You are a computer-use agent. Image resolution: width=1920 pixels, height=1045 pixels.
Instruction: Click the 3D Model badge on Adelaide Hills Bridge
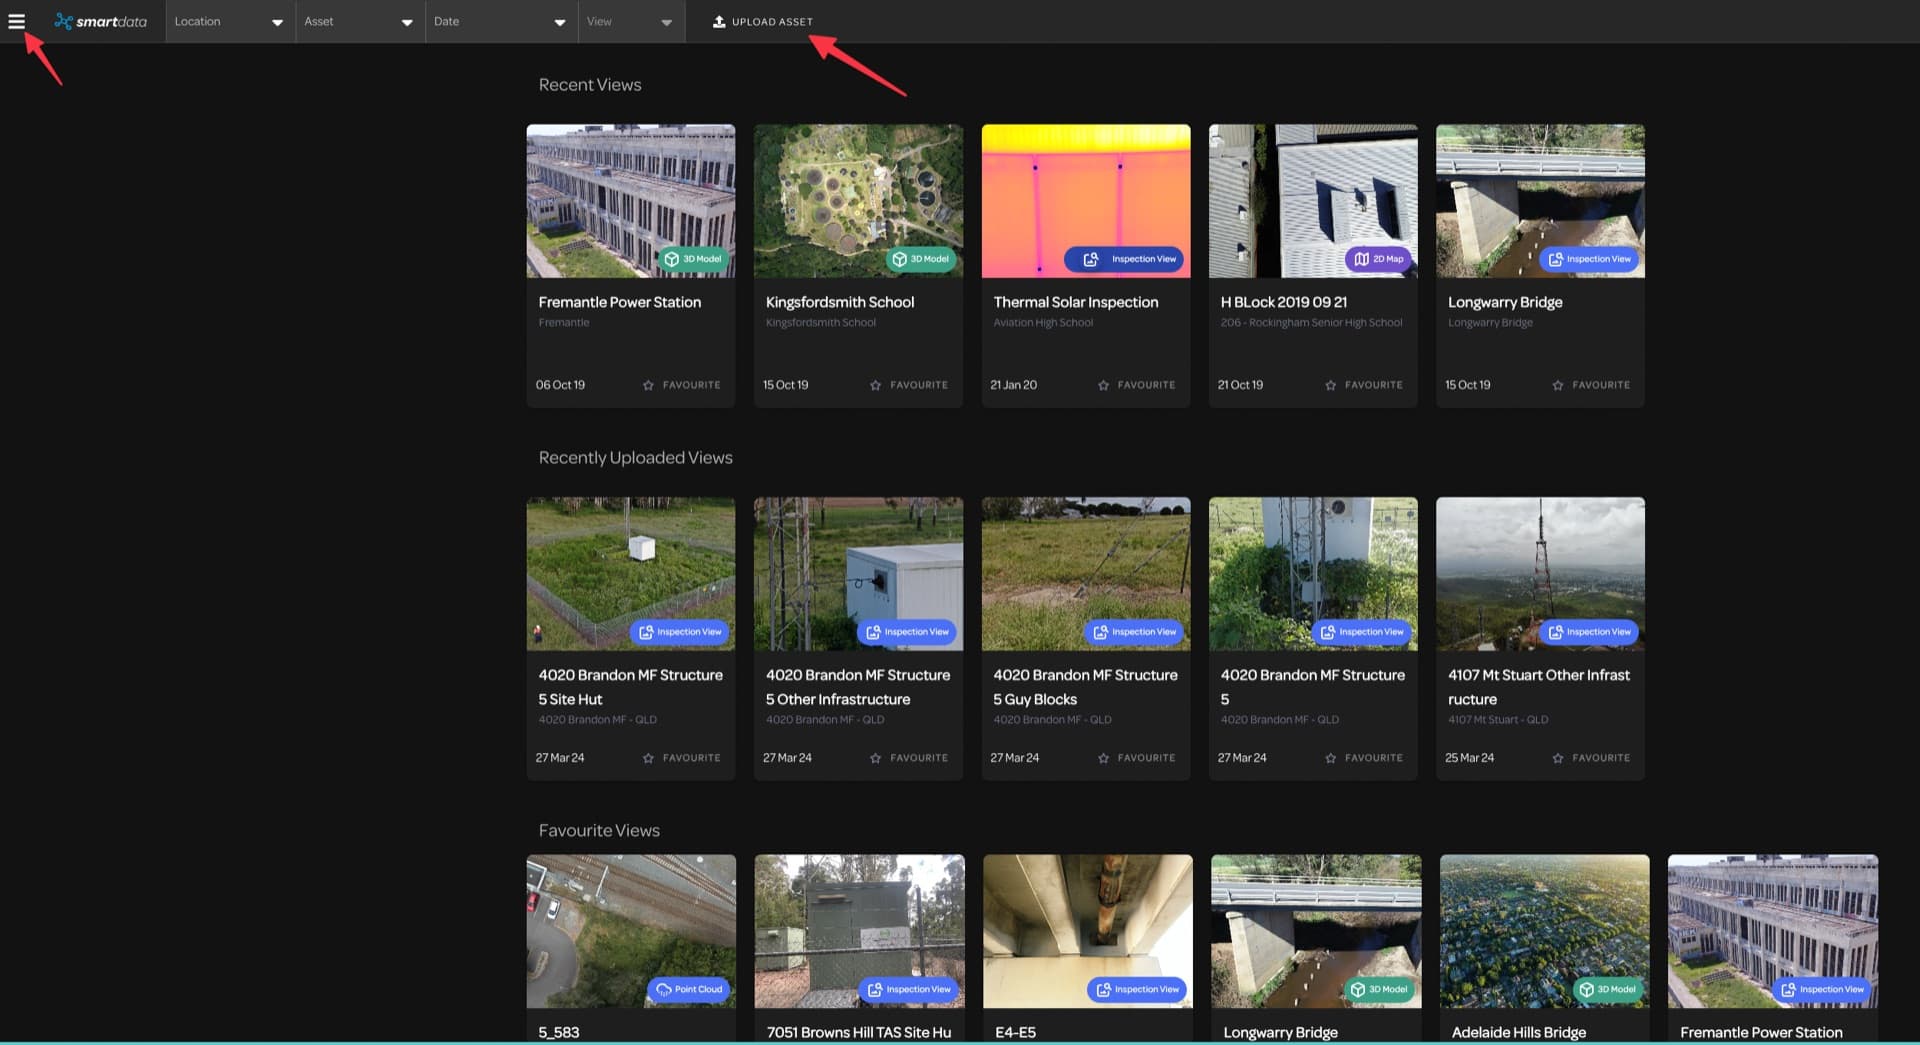pos(1607,989)
